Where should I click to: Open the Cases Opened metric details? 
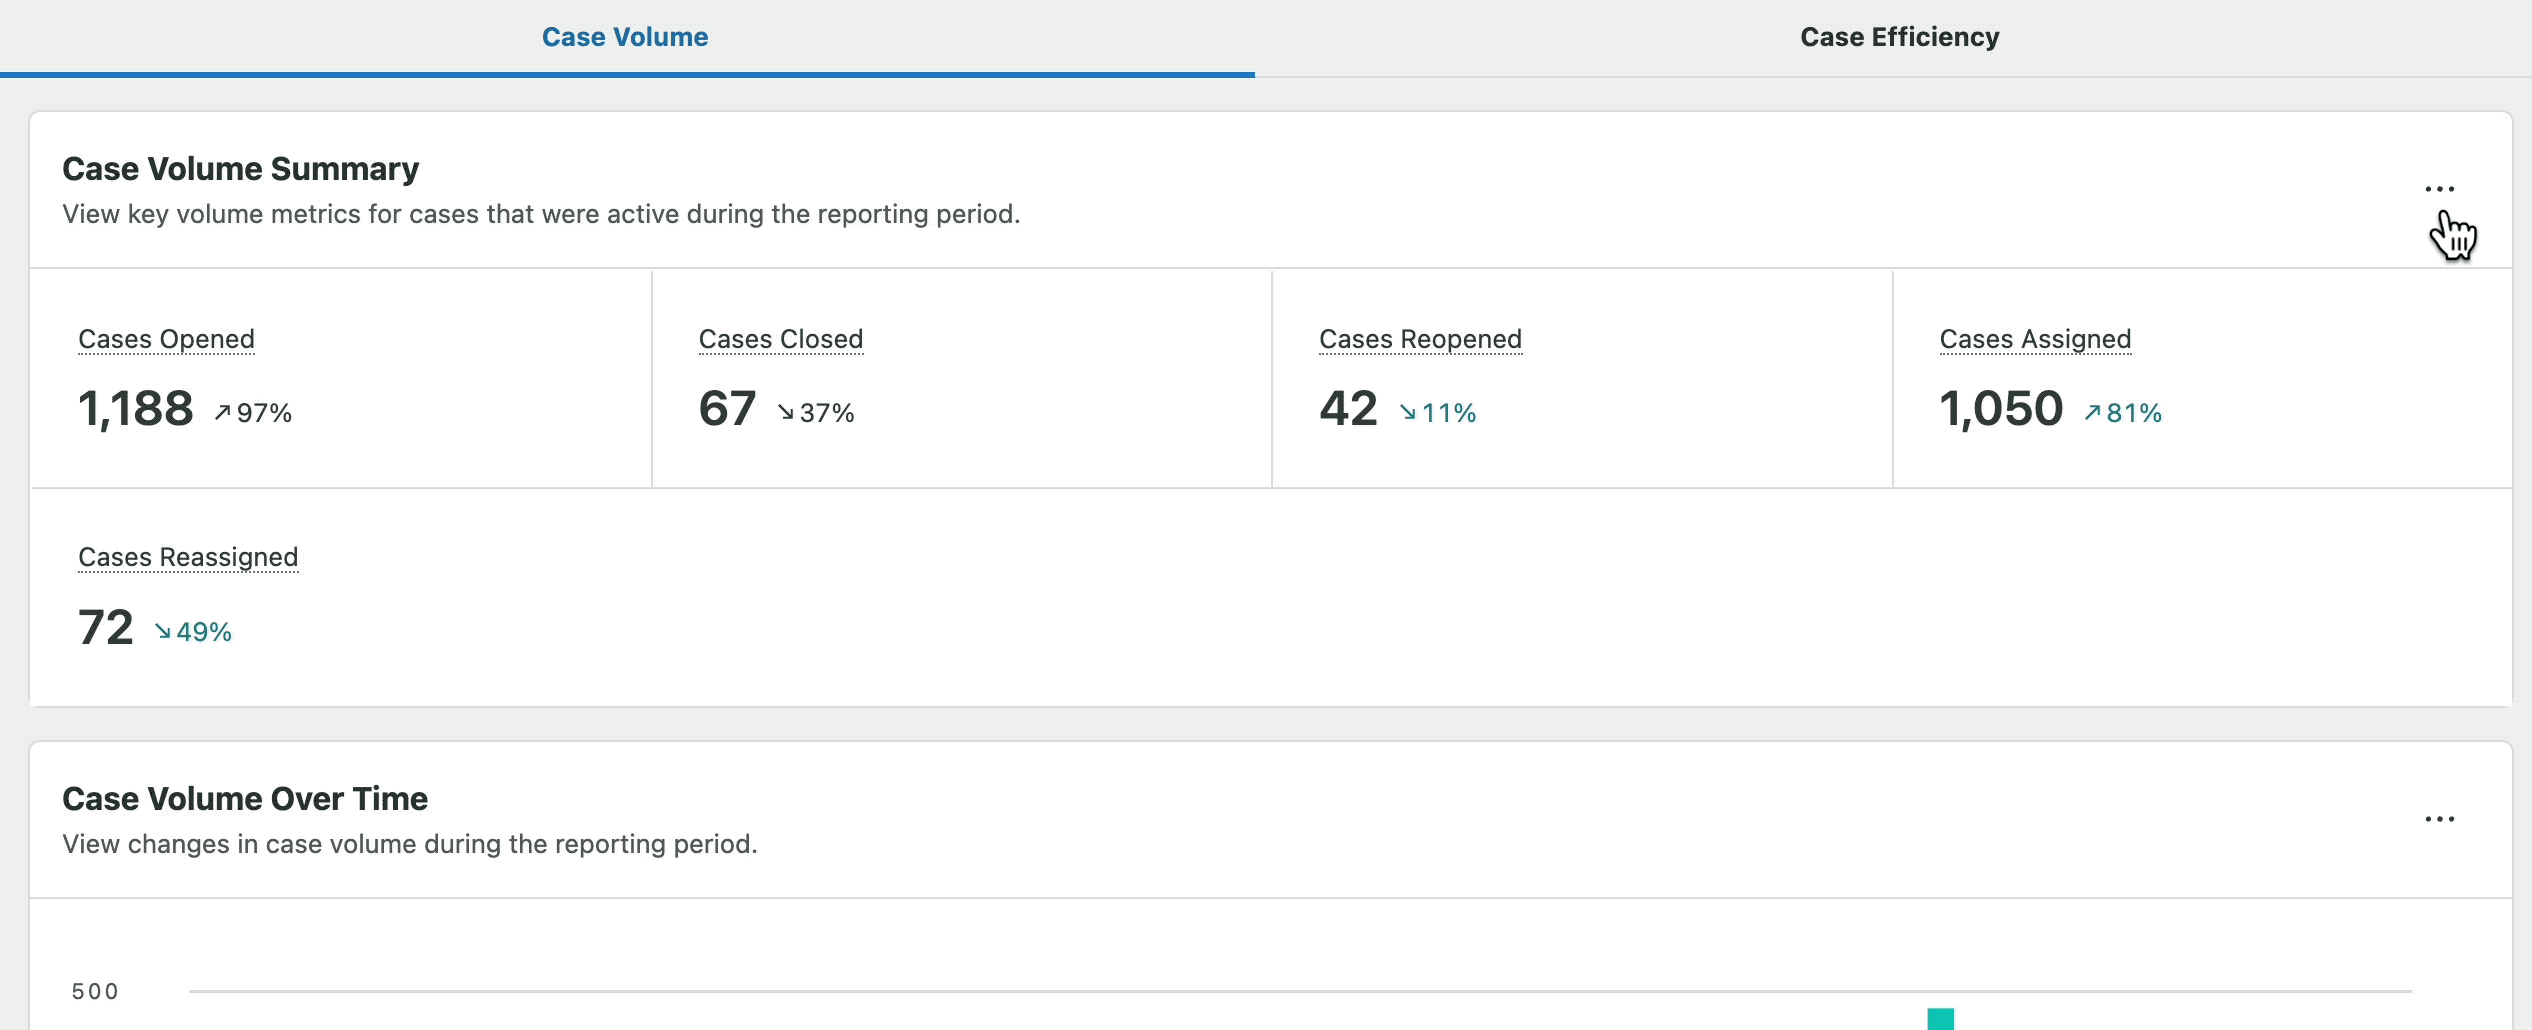(x=167, y=338)
